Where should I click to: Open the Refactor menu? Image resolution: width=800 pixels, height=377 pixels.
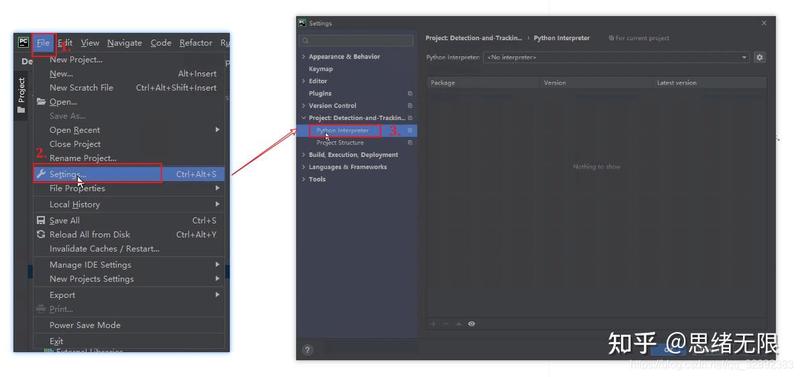[195, 43]
